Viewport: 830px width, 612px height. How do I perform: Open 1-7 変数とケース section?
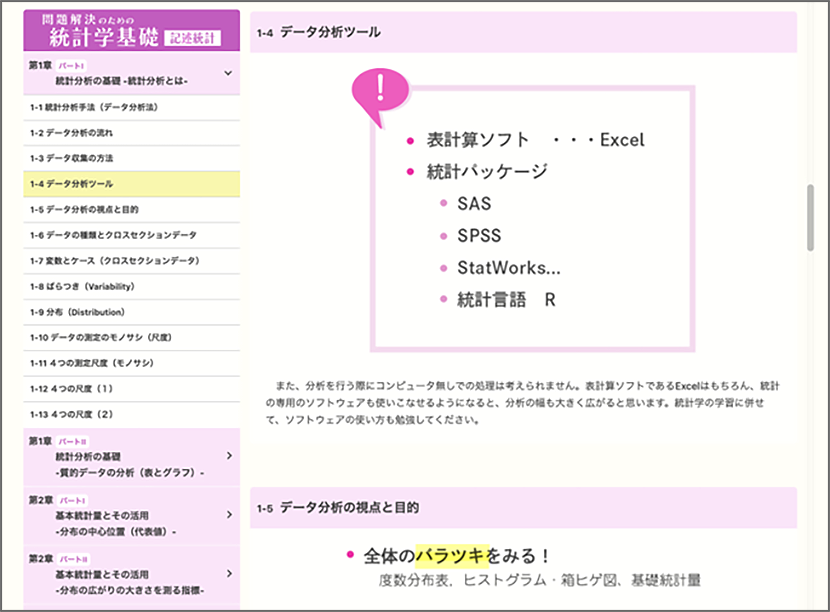(131, 261)
